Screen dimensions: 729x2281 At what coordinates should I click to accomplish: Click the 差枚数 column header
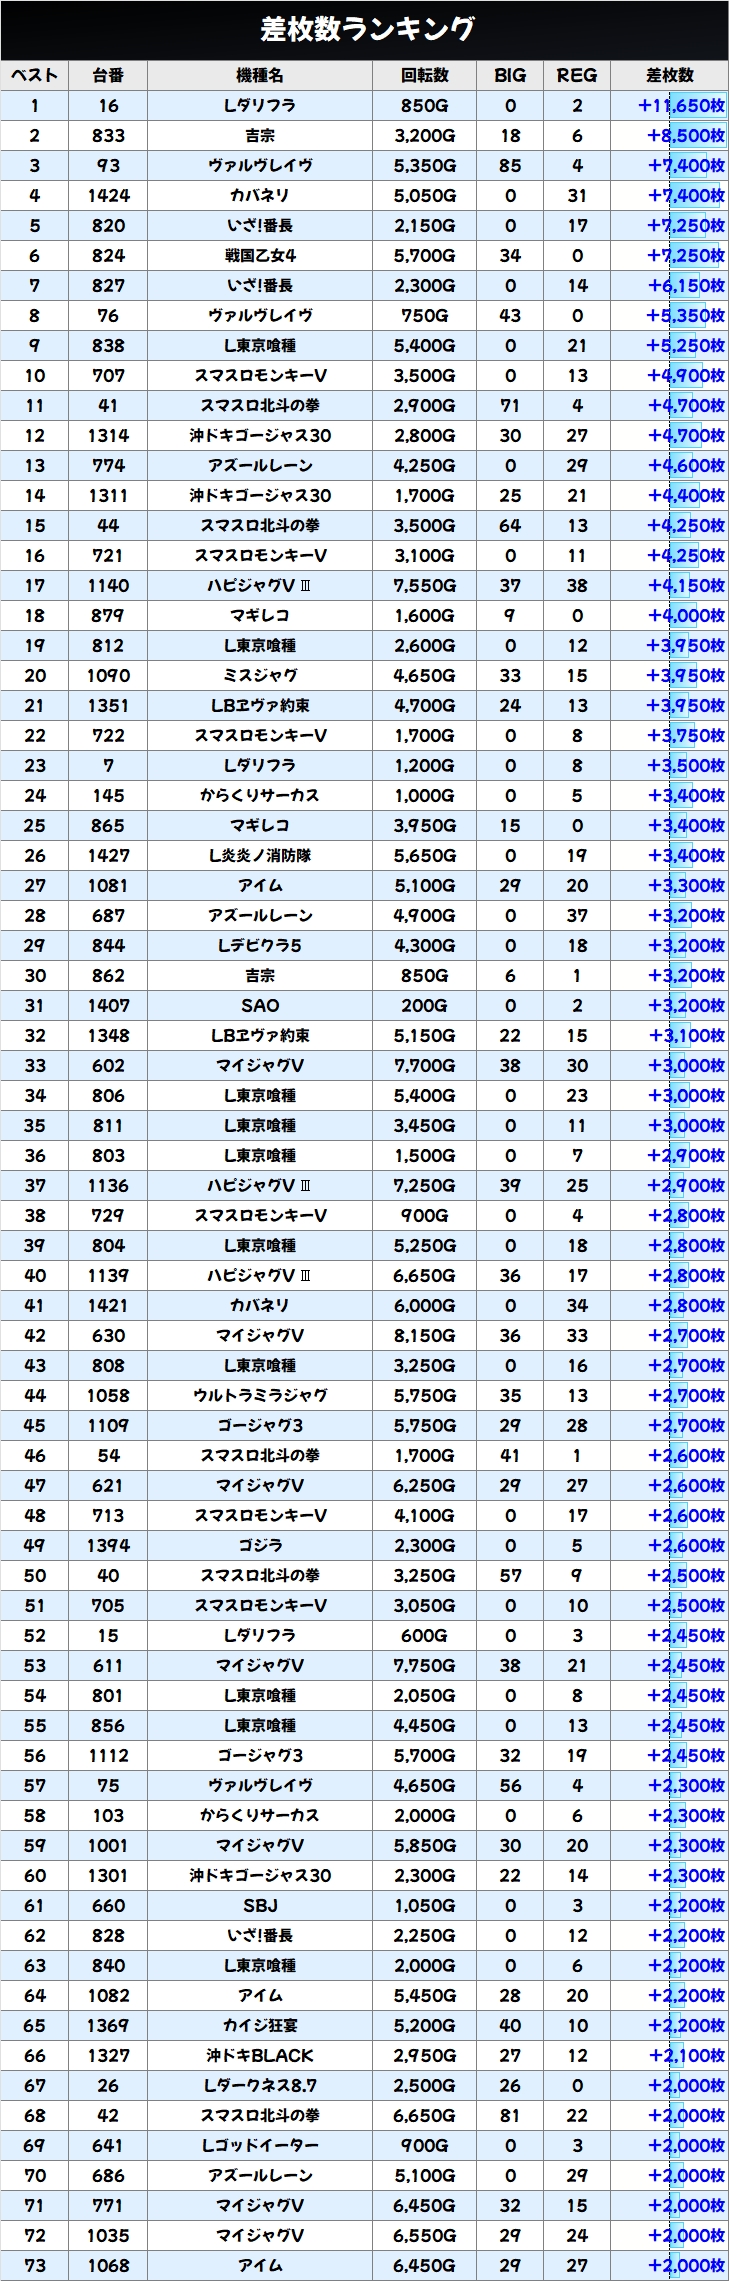(x=670, y=76)
